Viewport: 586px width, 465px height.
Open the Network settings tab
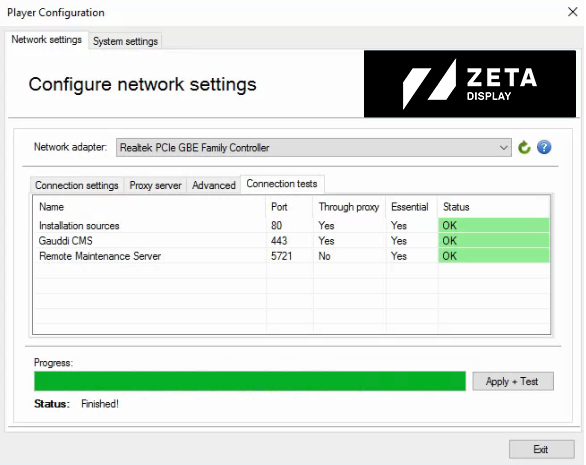[x=47, y=40]
